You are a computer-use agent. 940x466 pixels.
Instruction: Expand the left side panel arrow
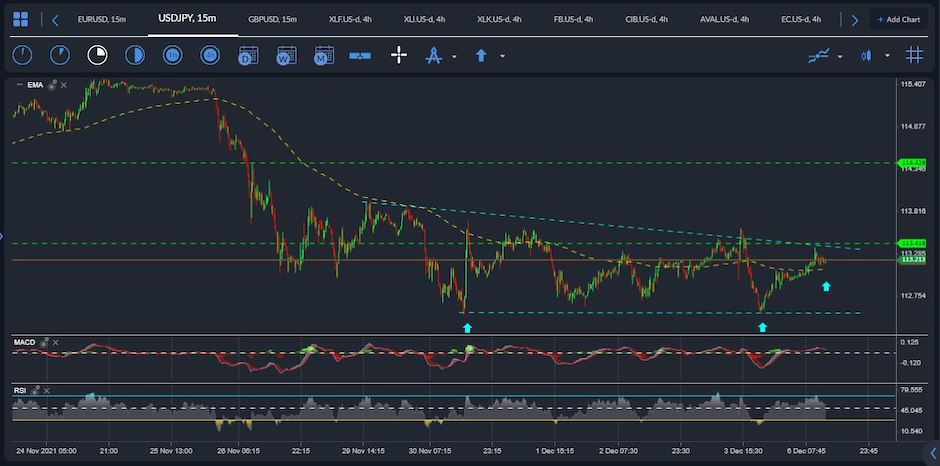click(2, 236)
